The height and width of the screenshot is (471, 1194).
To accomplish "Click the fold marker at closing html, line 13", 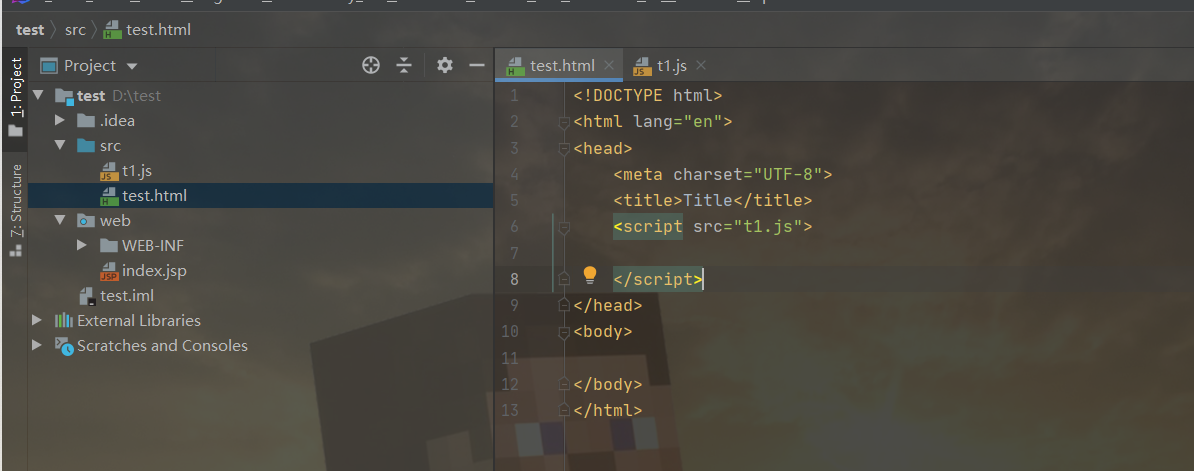I will click(x=564, y=410).
